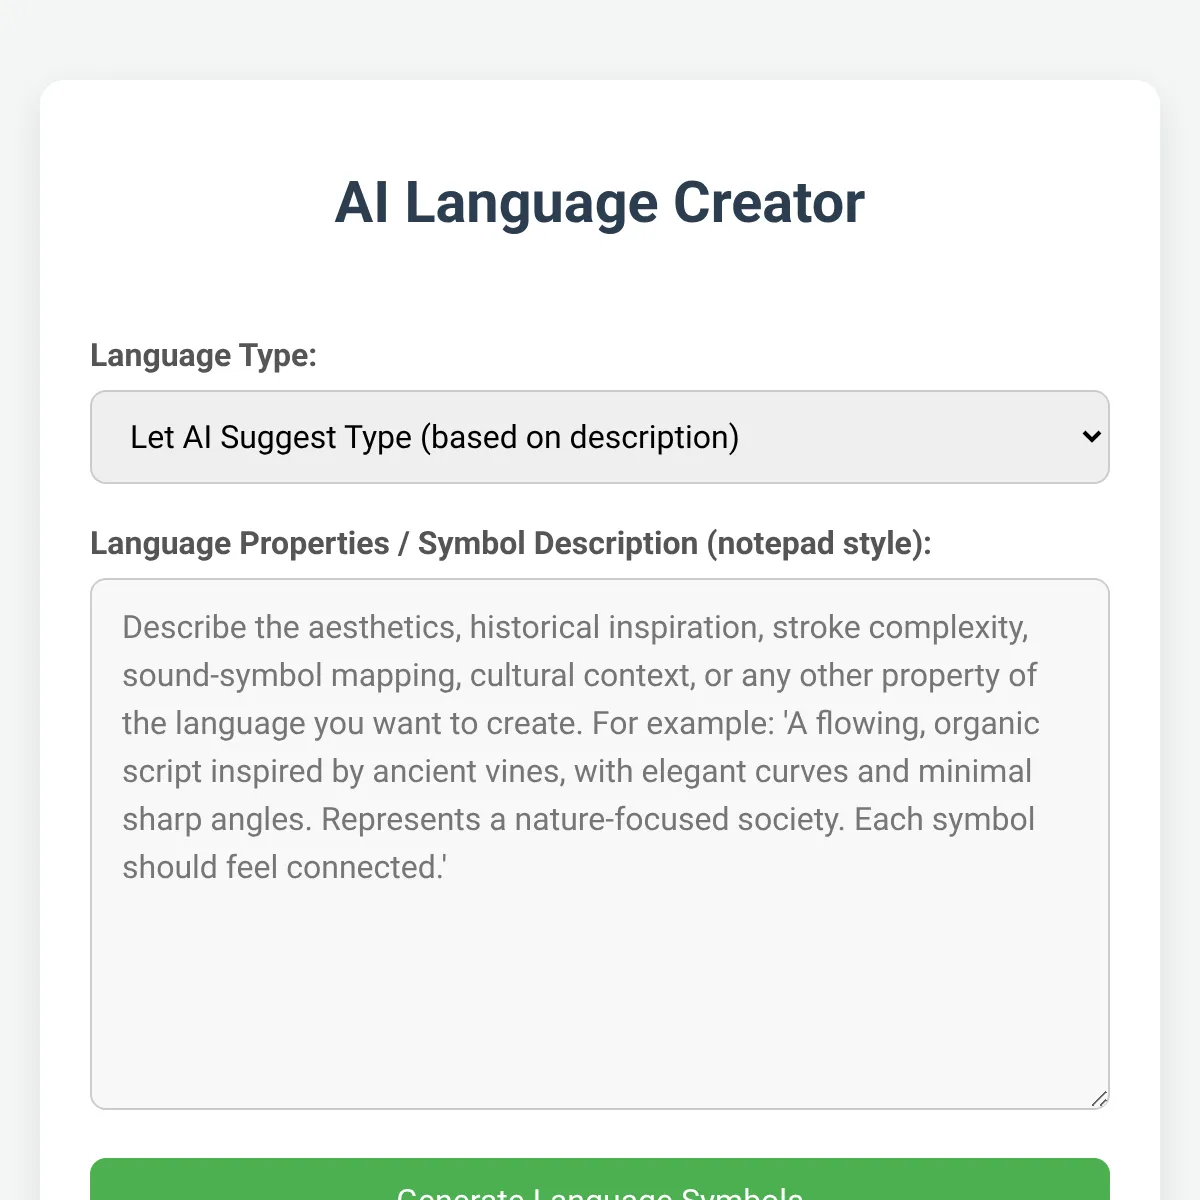Click the textarea resize grip icon
Image resolution: width=1200 pixels, height=1200 pixels.
point(1099,1098)
